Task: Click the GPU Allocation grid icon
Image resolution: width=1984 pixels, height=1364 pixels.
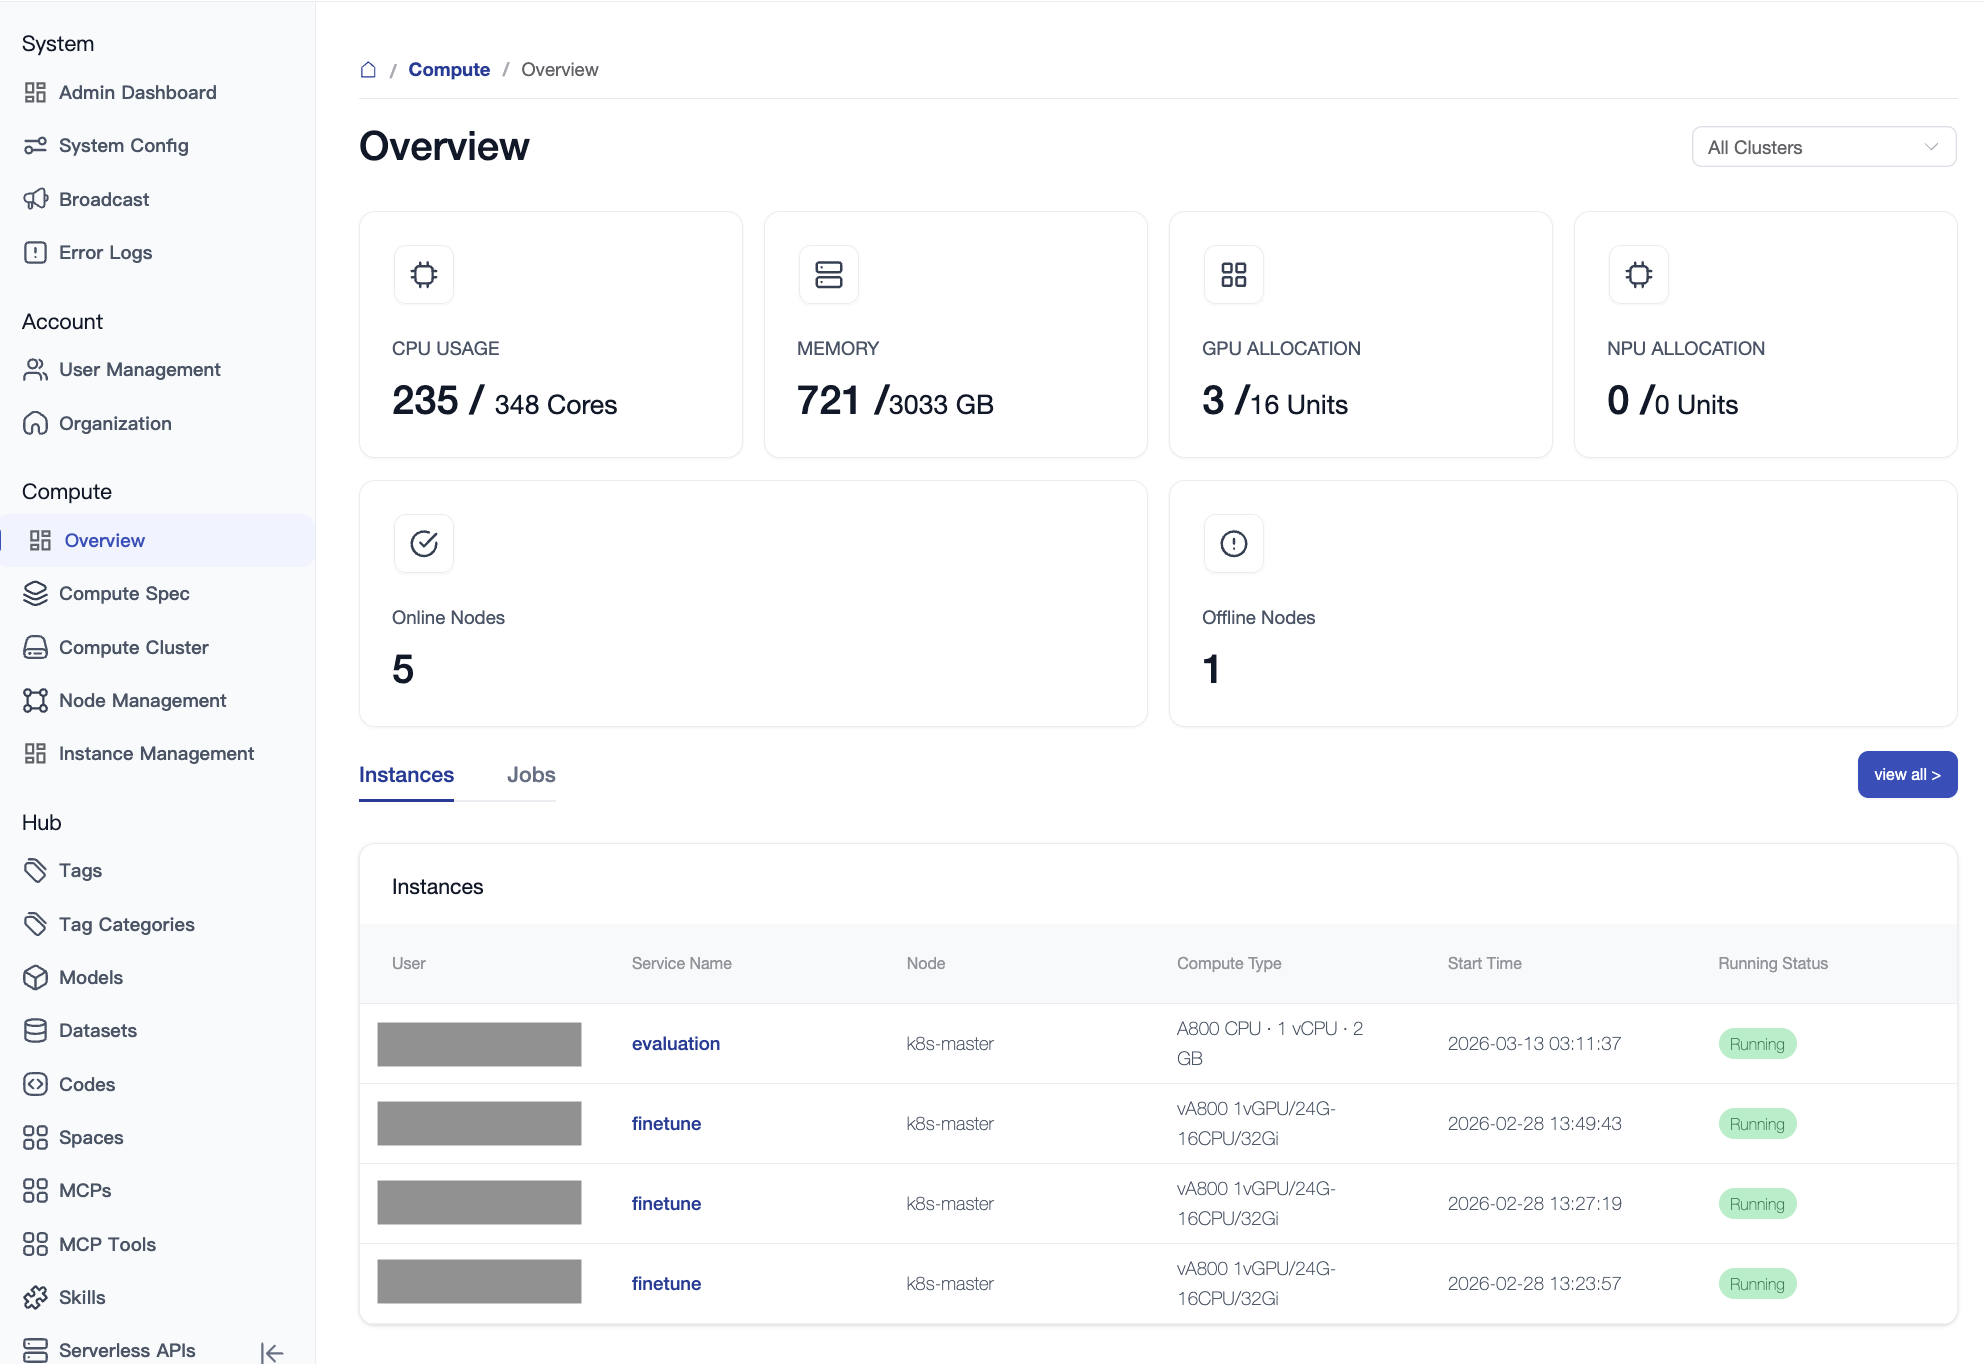Action: coord(1233,274)
